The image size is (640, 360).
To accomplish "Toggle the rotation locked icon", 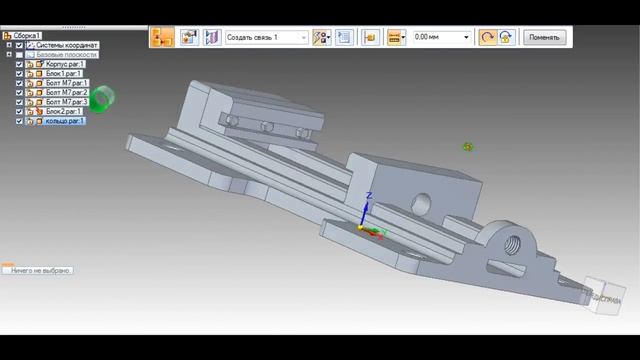I will [506, 37].
